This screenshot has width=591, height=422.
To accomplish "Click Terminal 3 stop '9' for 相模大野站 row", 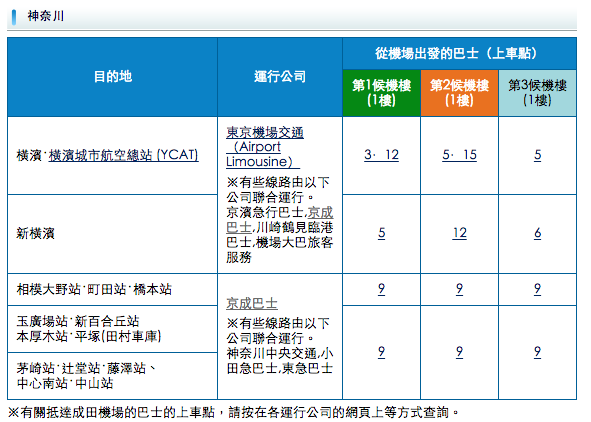I will coord(537,289).
